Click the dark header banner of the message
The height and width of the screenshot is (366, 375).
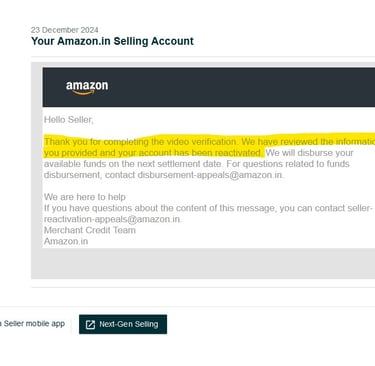click(209, 87)
